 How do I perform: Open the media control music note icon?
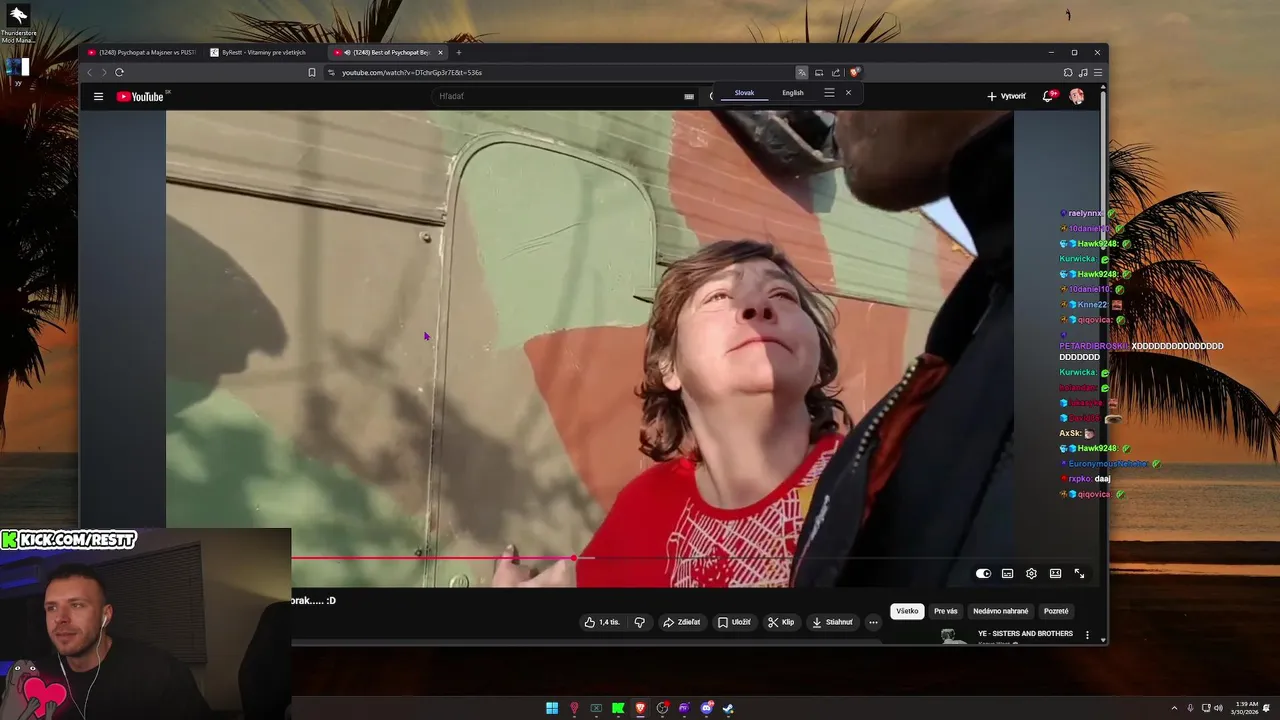(x=1083, y=72)
